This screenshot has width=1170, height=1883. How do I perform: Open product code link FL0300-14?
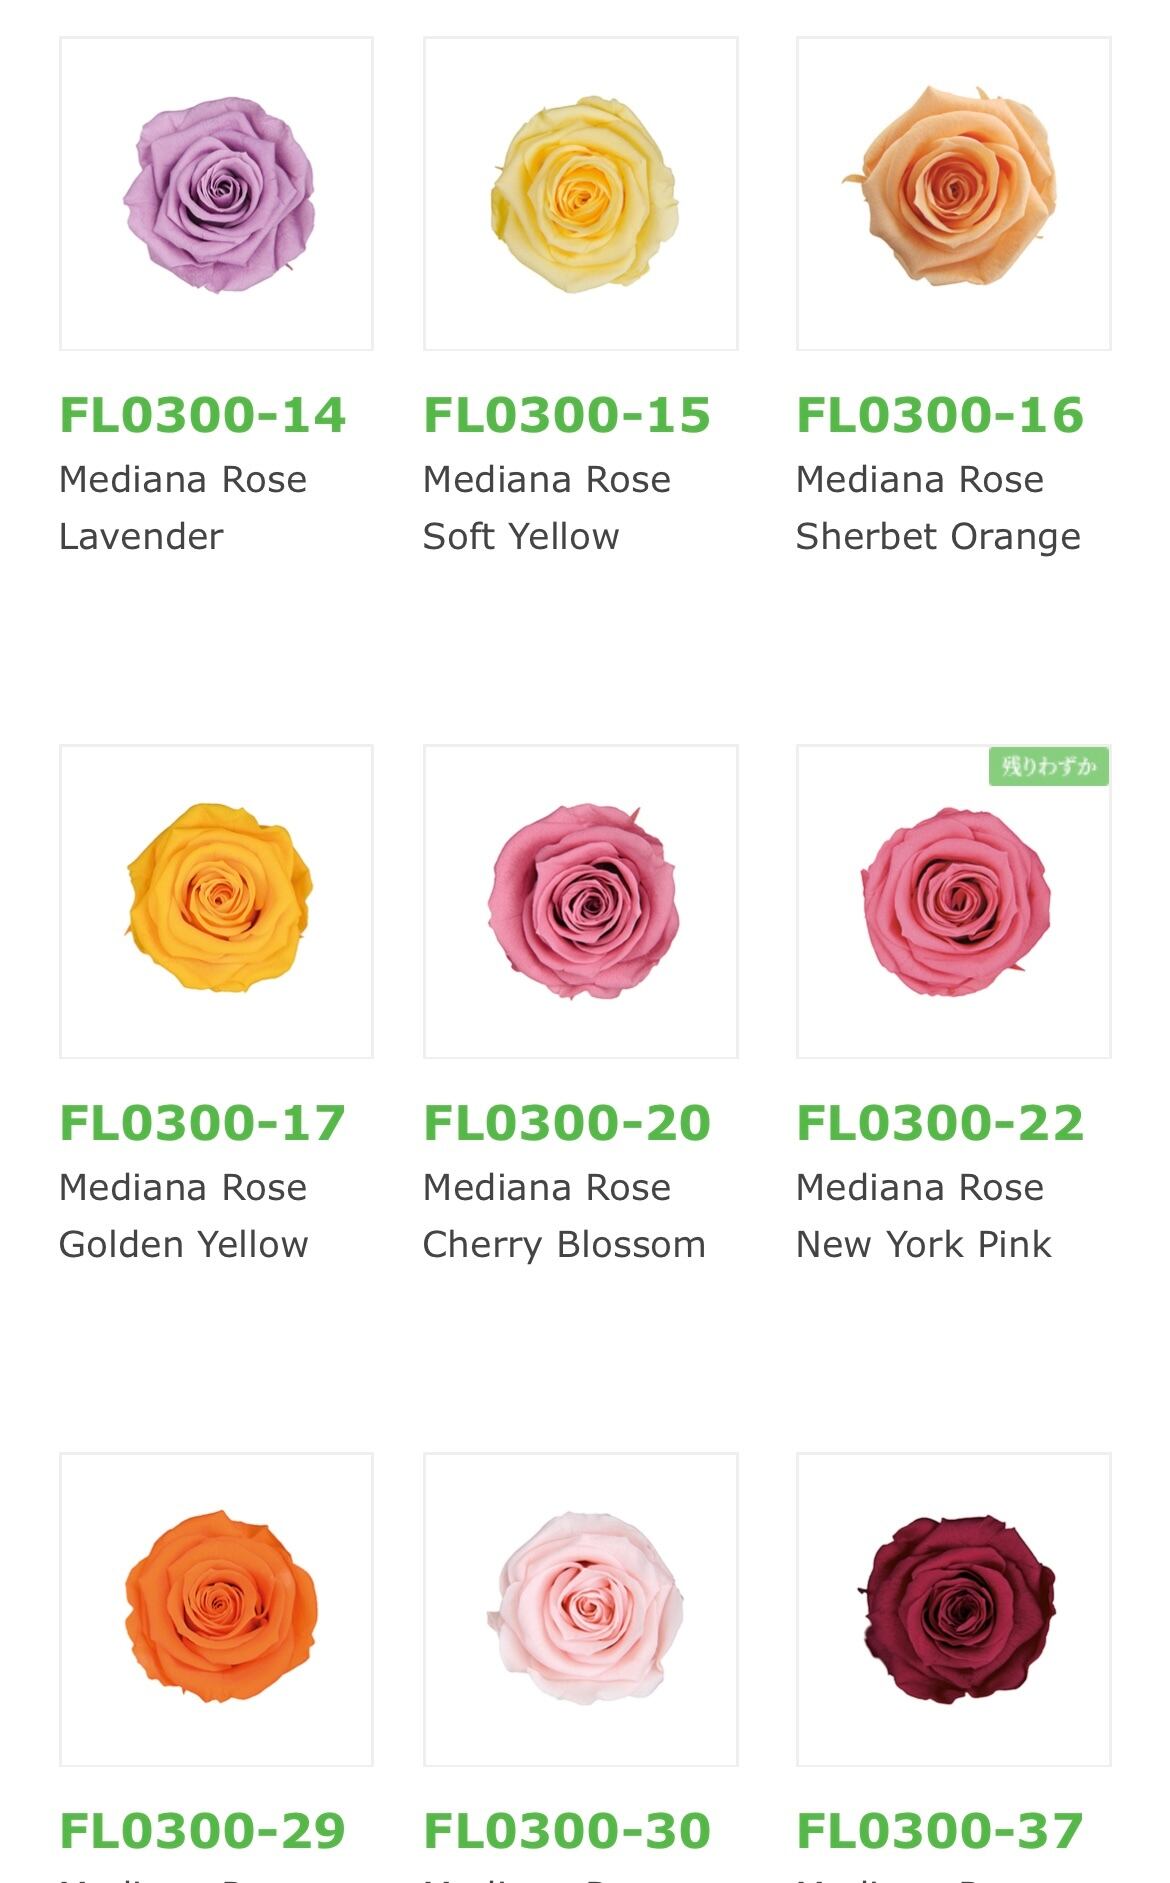(x=203, y=415)
